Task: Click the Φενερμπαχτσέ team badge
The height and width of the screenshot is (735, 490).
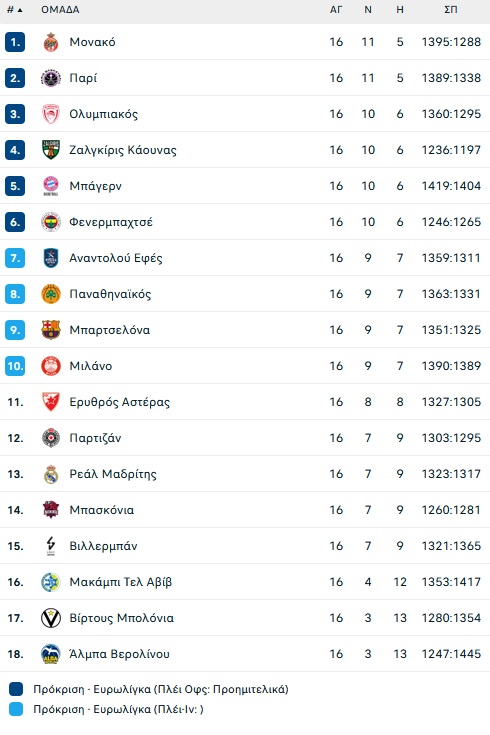Action: tap(51, 222)
